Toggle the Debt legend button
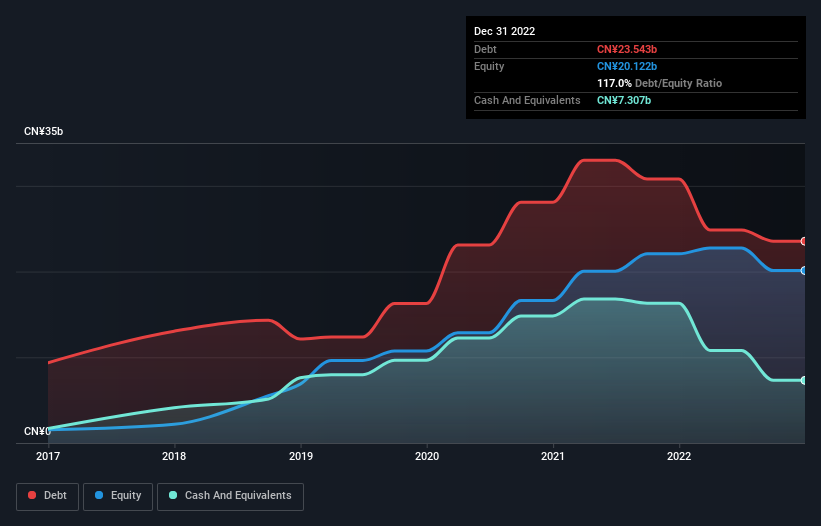The height and width of the screenshot is (526, 821). coord(47,496)
